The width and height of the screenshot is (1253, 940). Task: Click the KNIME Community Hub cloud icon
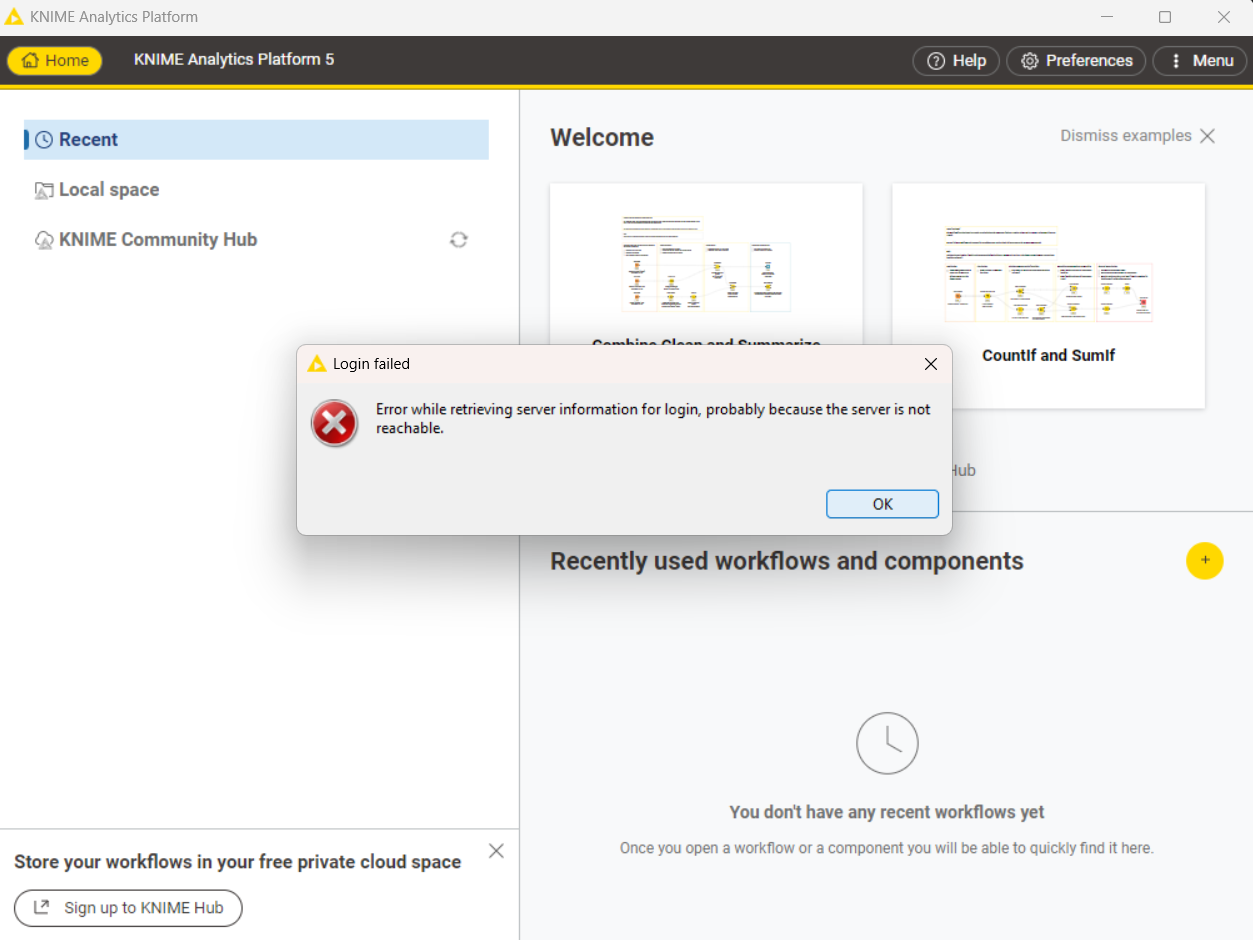44,240
